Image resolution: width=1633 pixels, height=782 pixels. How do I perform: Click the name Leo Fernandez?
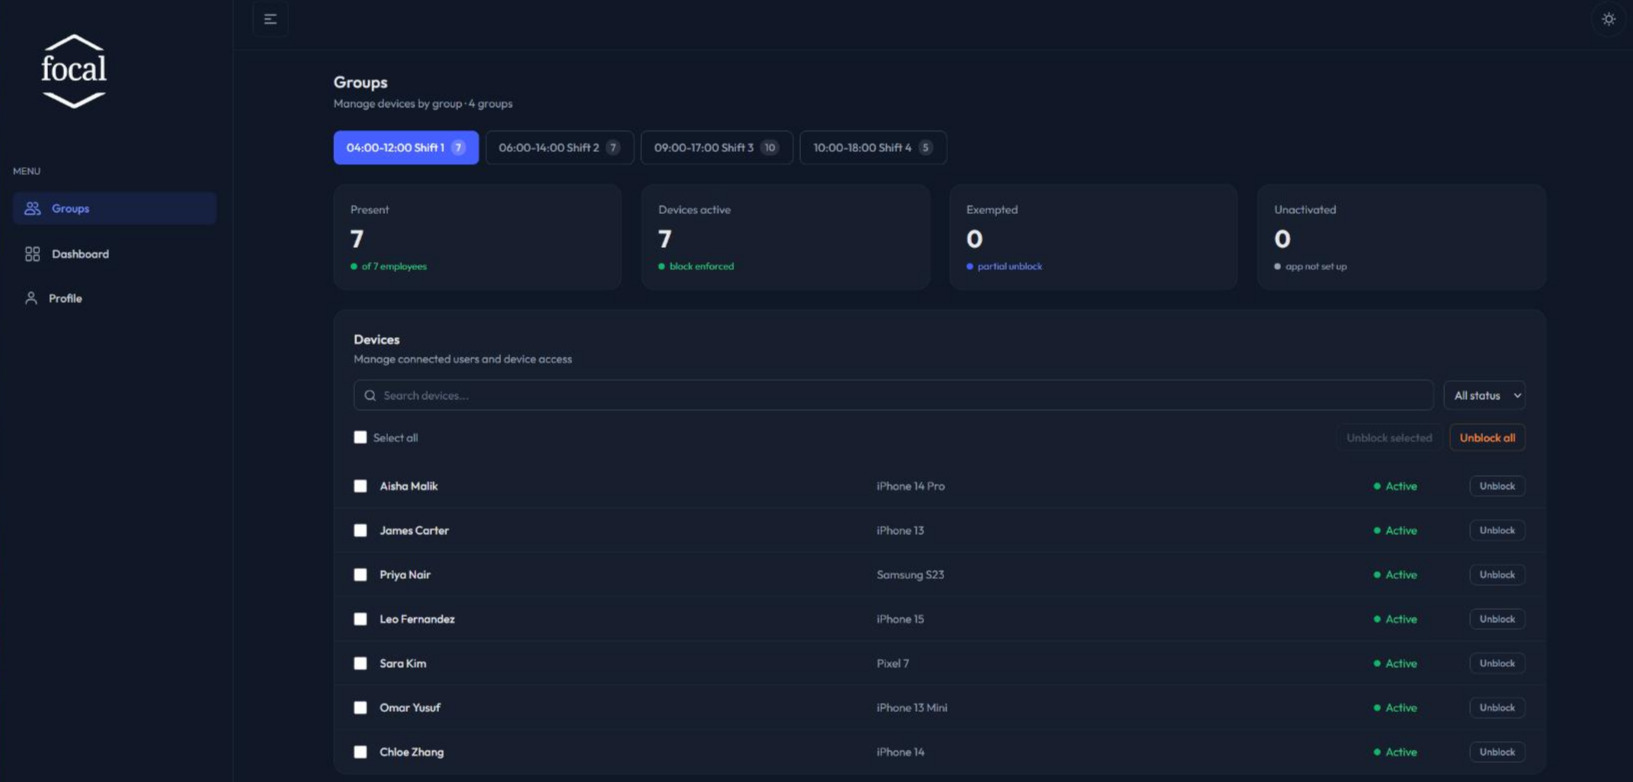tap(417, 619)
